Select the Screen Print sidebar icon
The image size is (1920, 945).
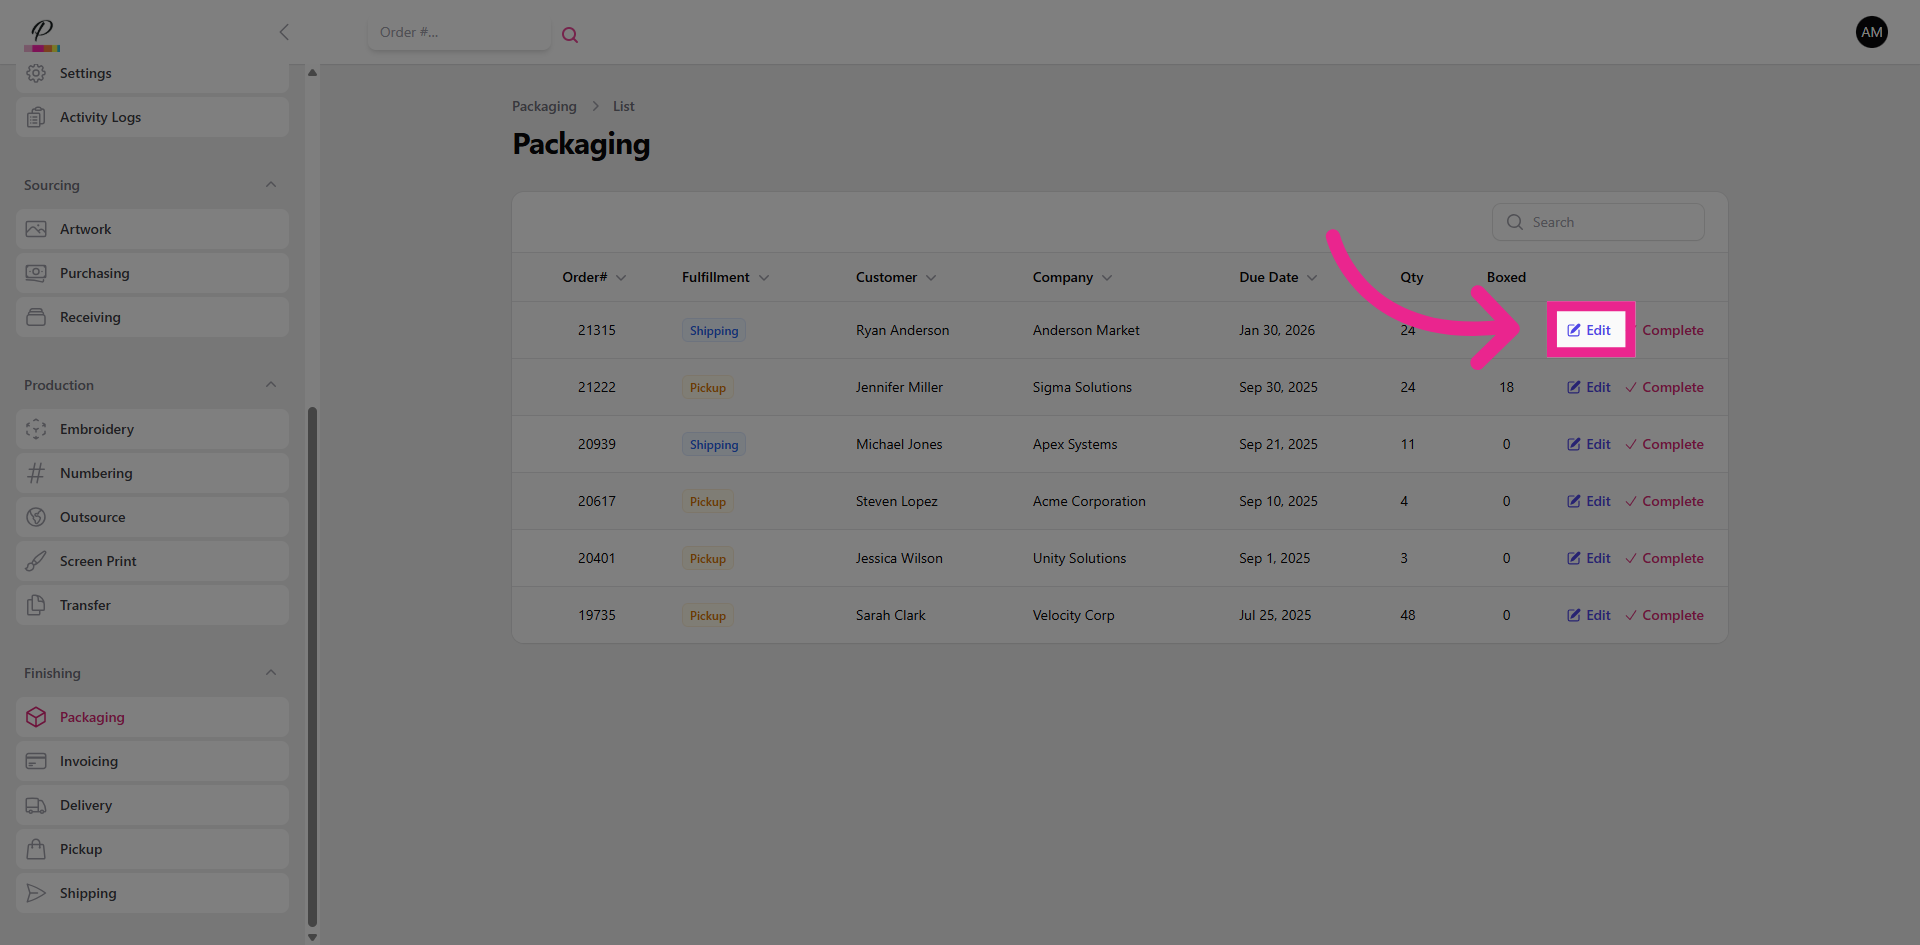click(36, 561)
